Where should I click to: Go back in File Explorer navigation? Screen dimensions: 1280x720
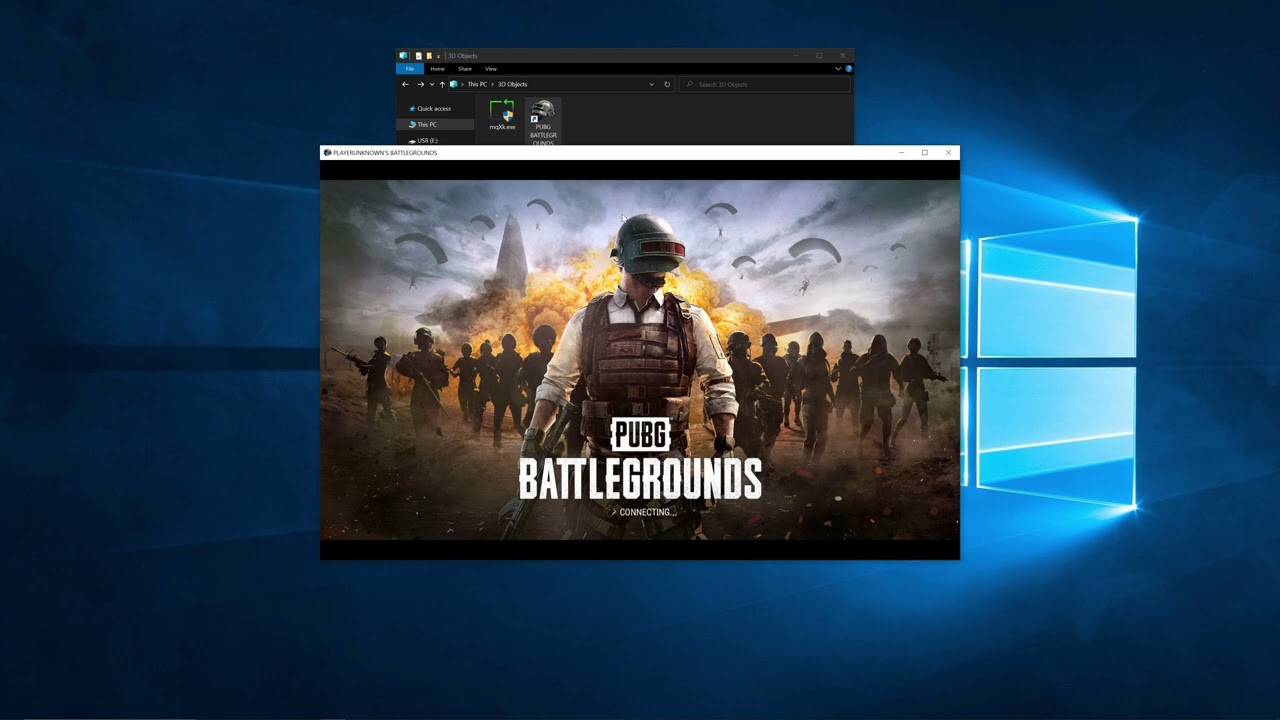405,84
